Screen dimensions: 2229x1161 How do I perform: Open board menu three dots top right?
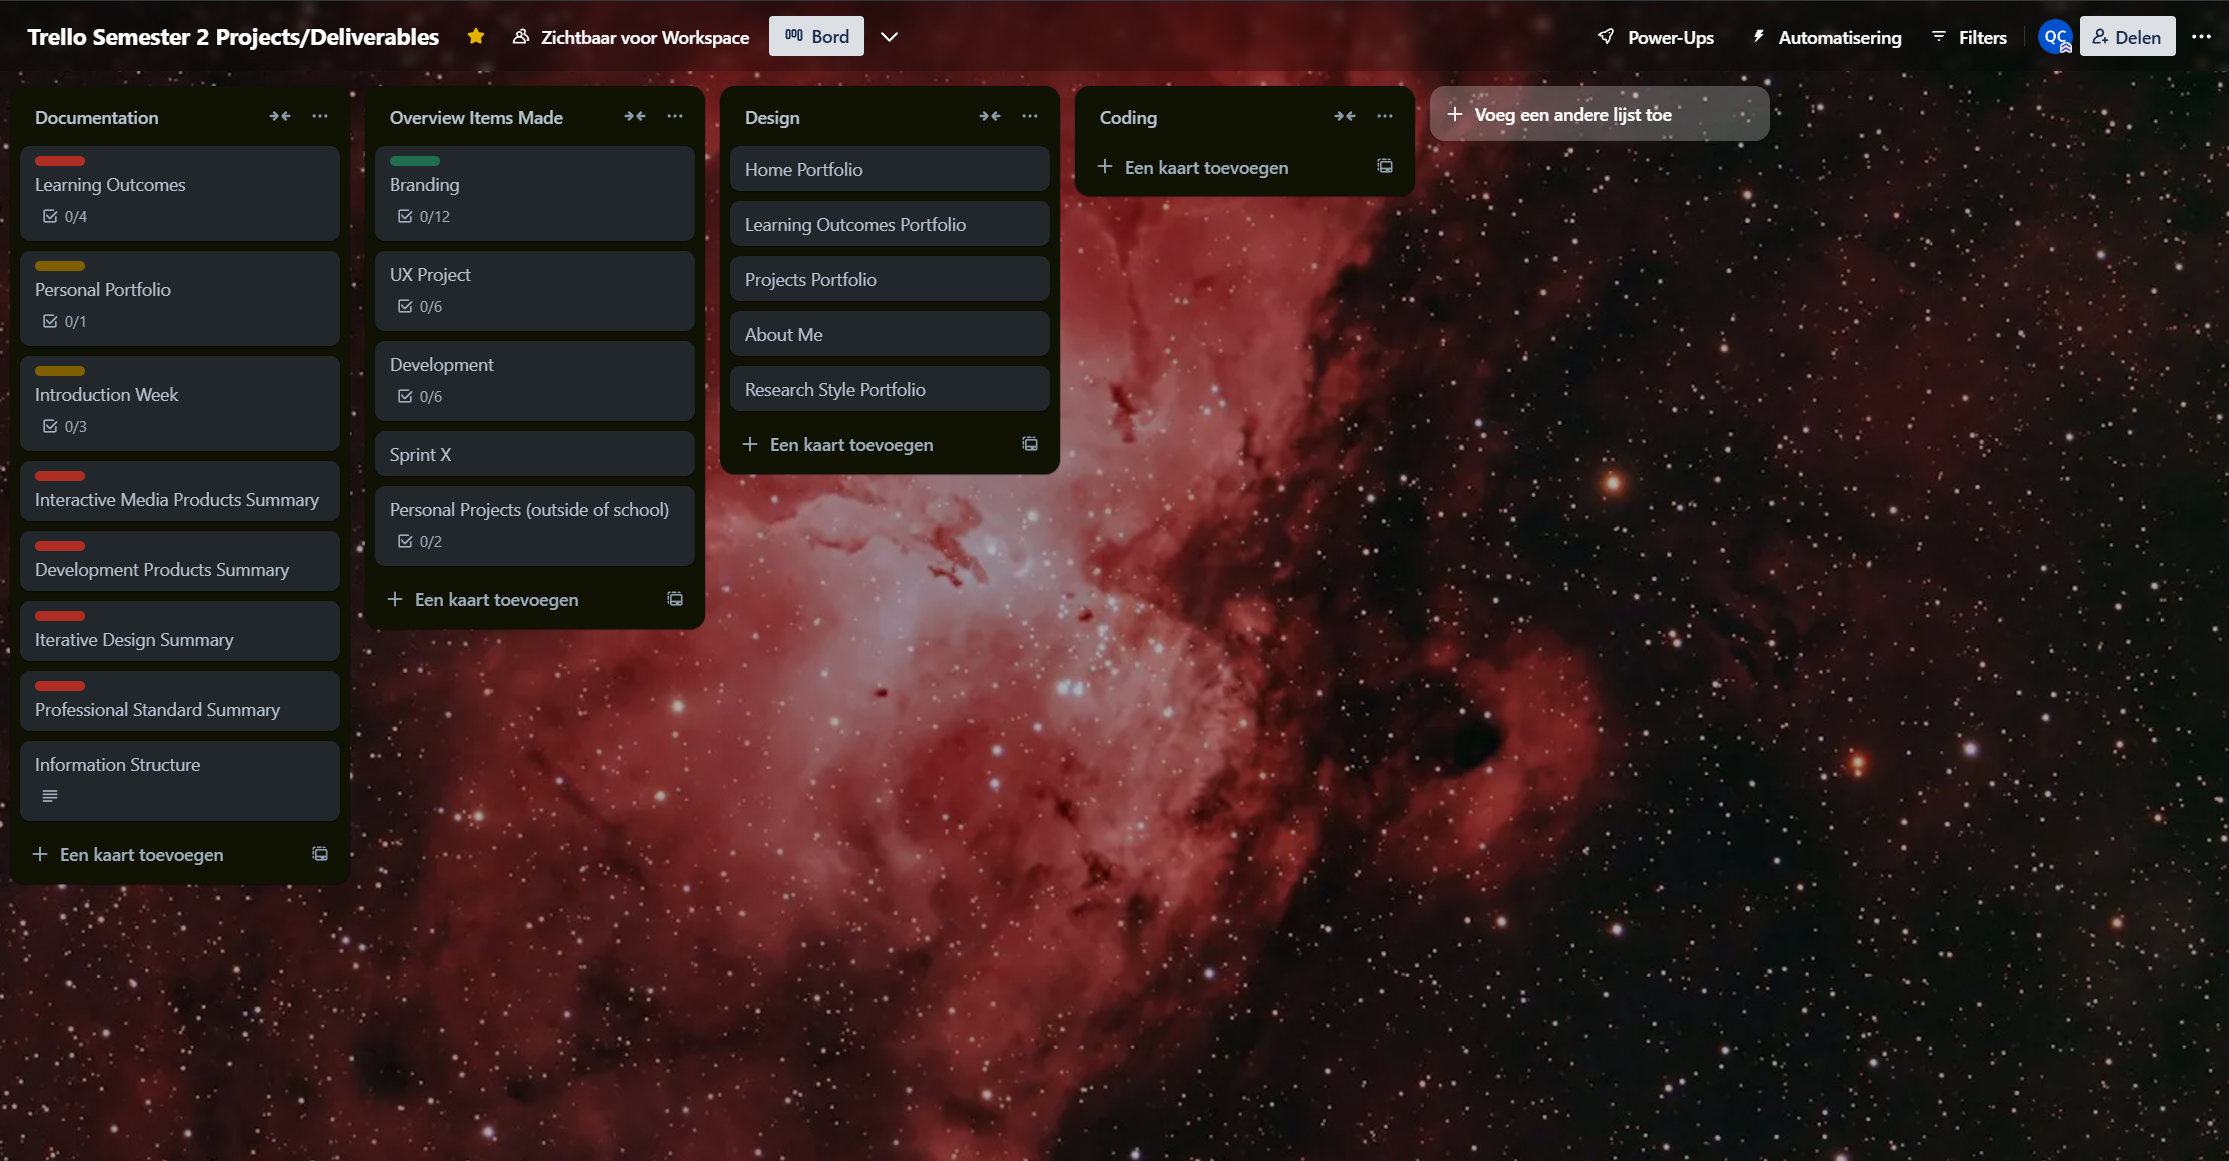(2201, 37)
